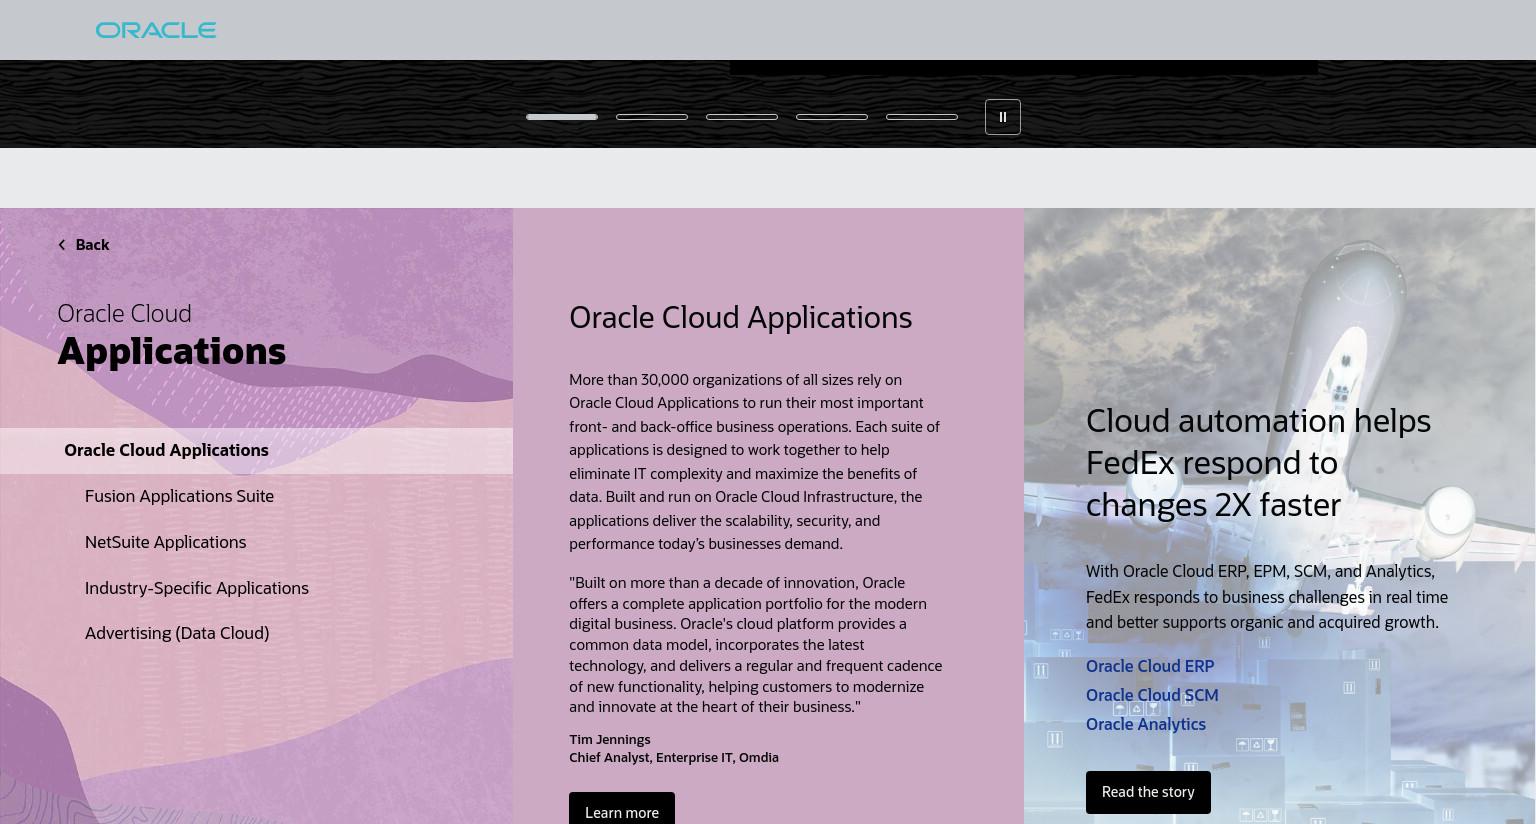Click the 'Oracle Cloud Applications' center heading
The height and width of the screenshot is (824, 1536).
(x=740, y=318)
